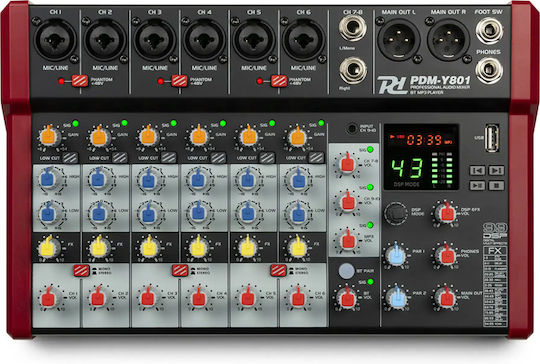Click the orange GAIN knob on channel 6
The width and height of the screenshot is (540, 364).
point(298,137)
